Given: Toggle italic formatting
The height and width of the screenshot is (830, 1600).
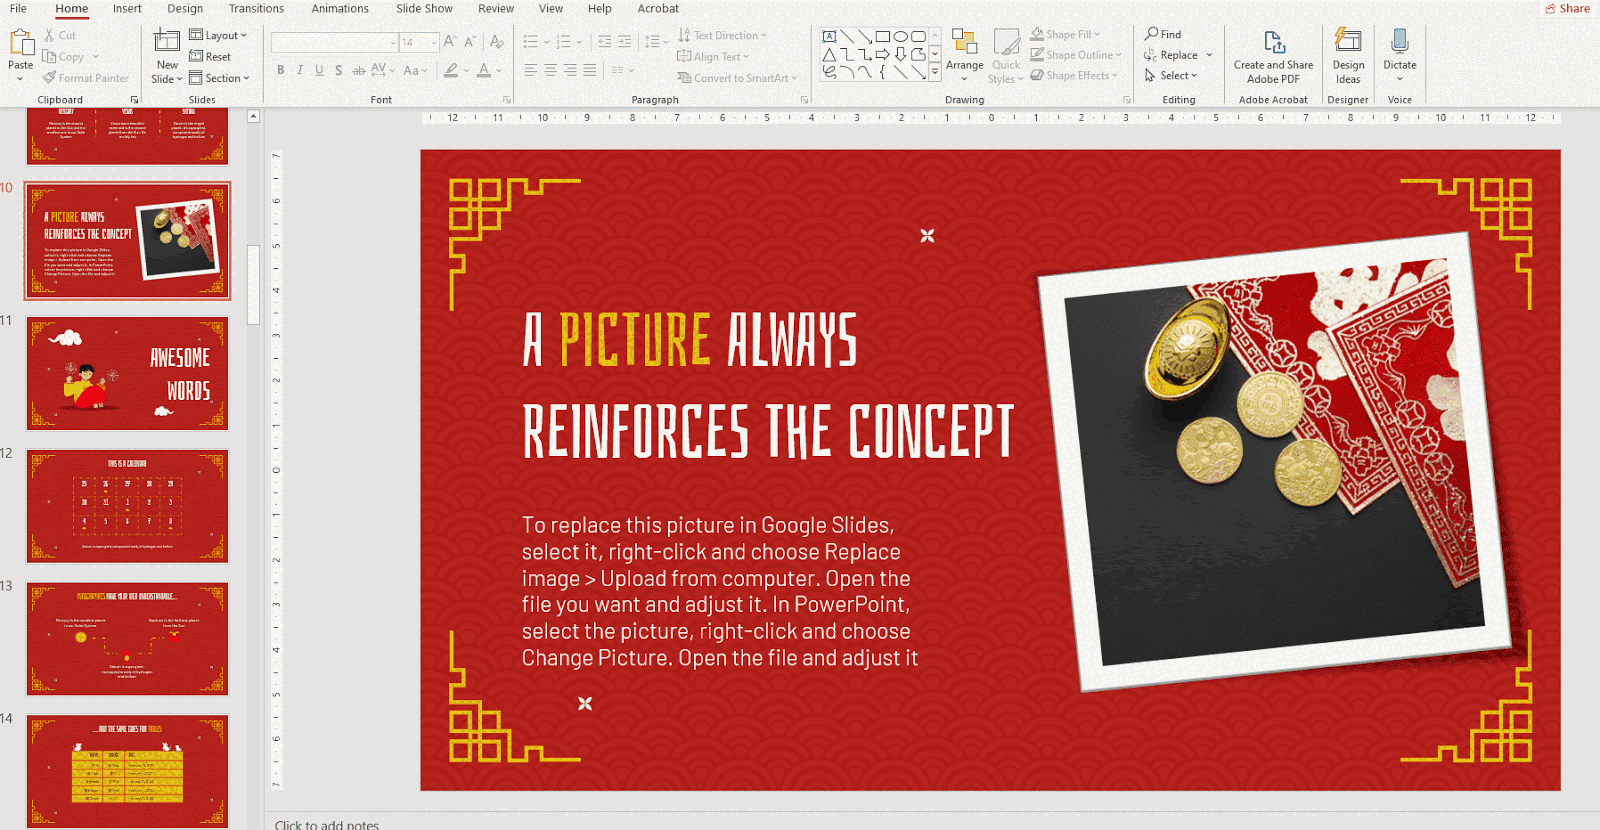Looking at the screenshot, I should 300,70.
